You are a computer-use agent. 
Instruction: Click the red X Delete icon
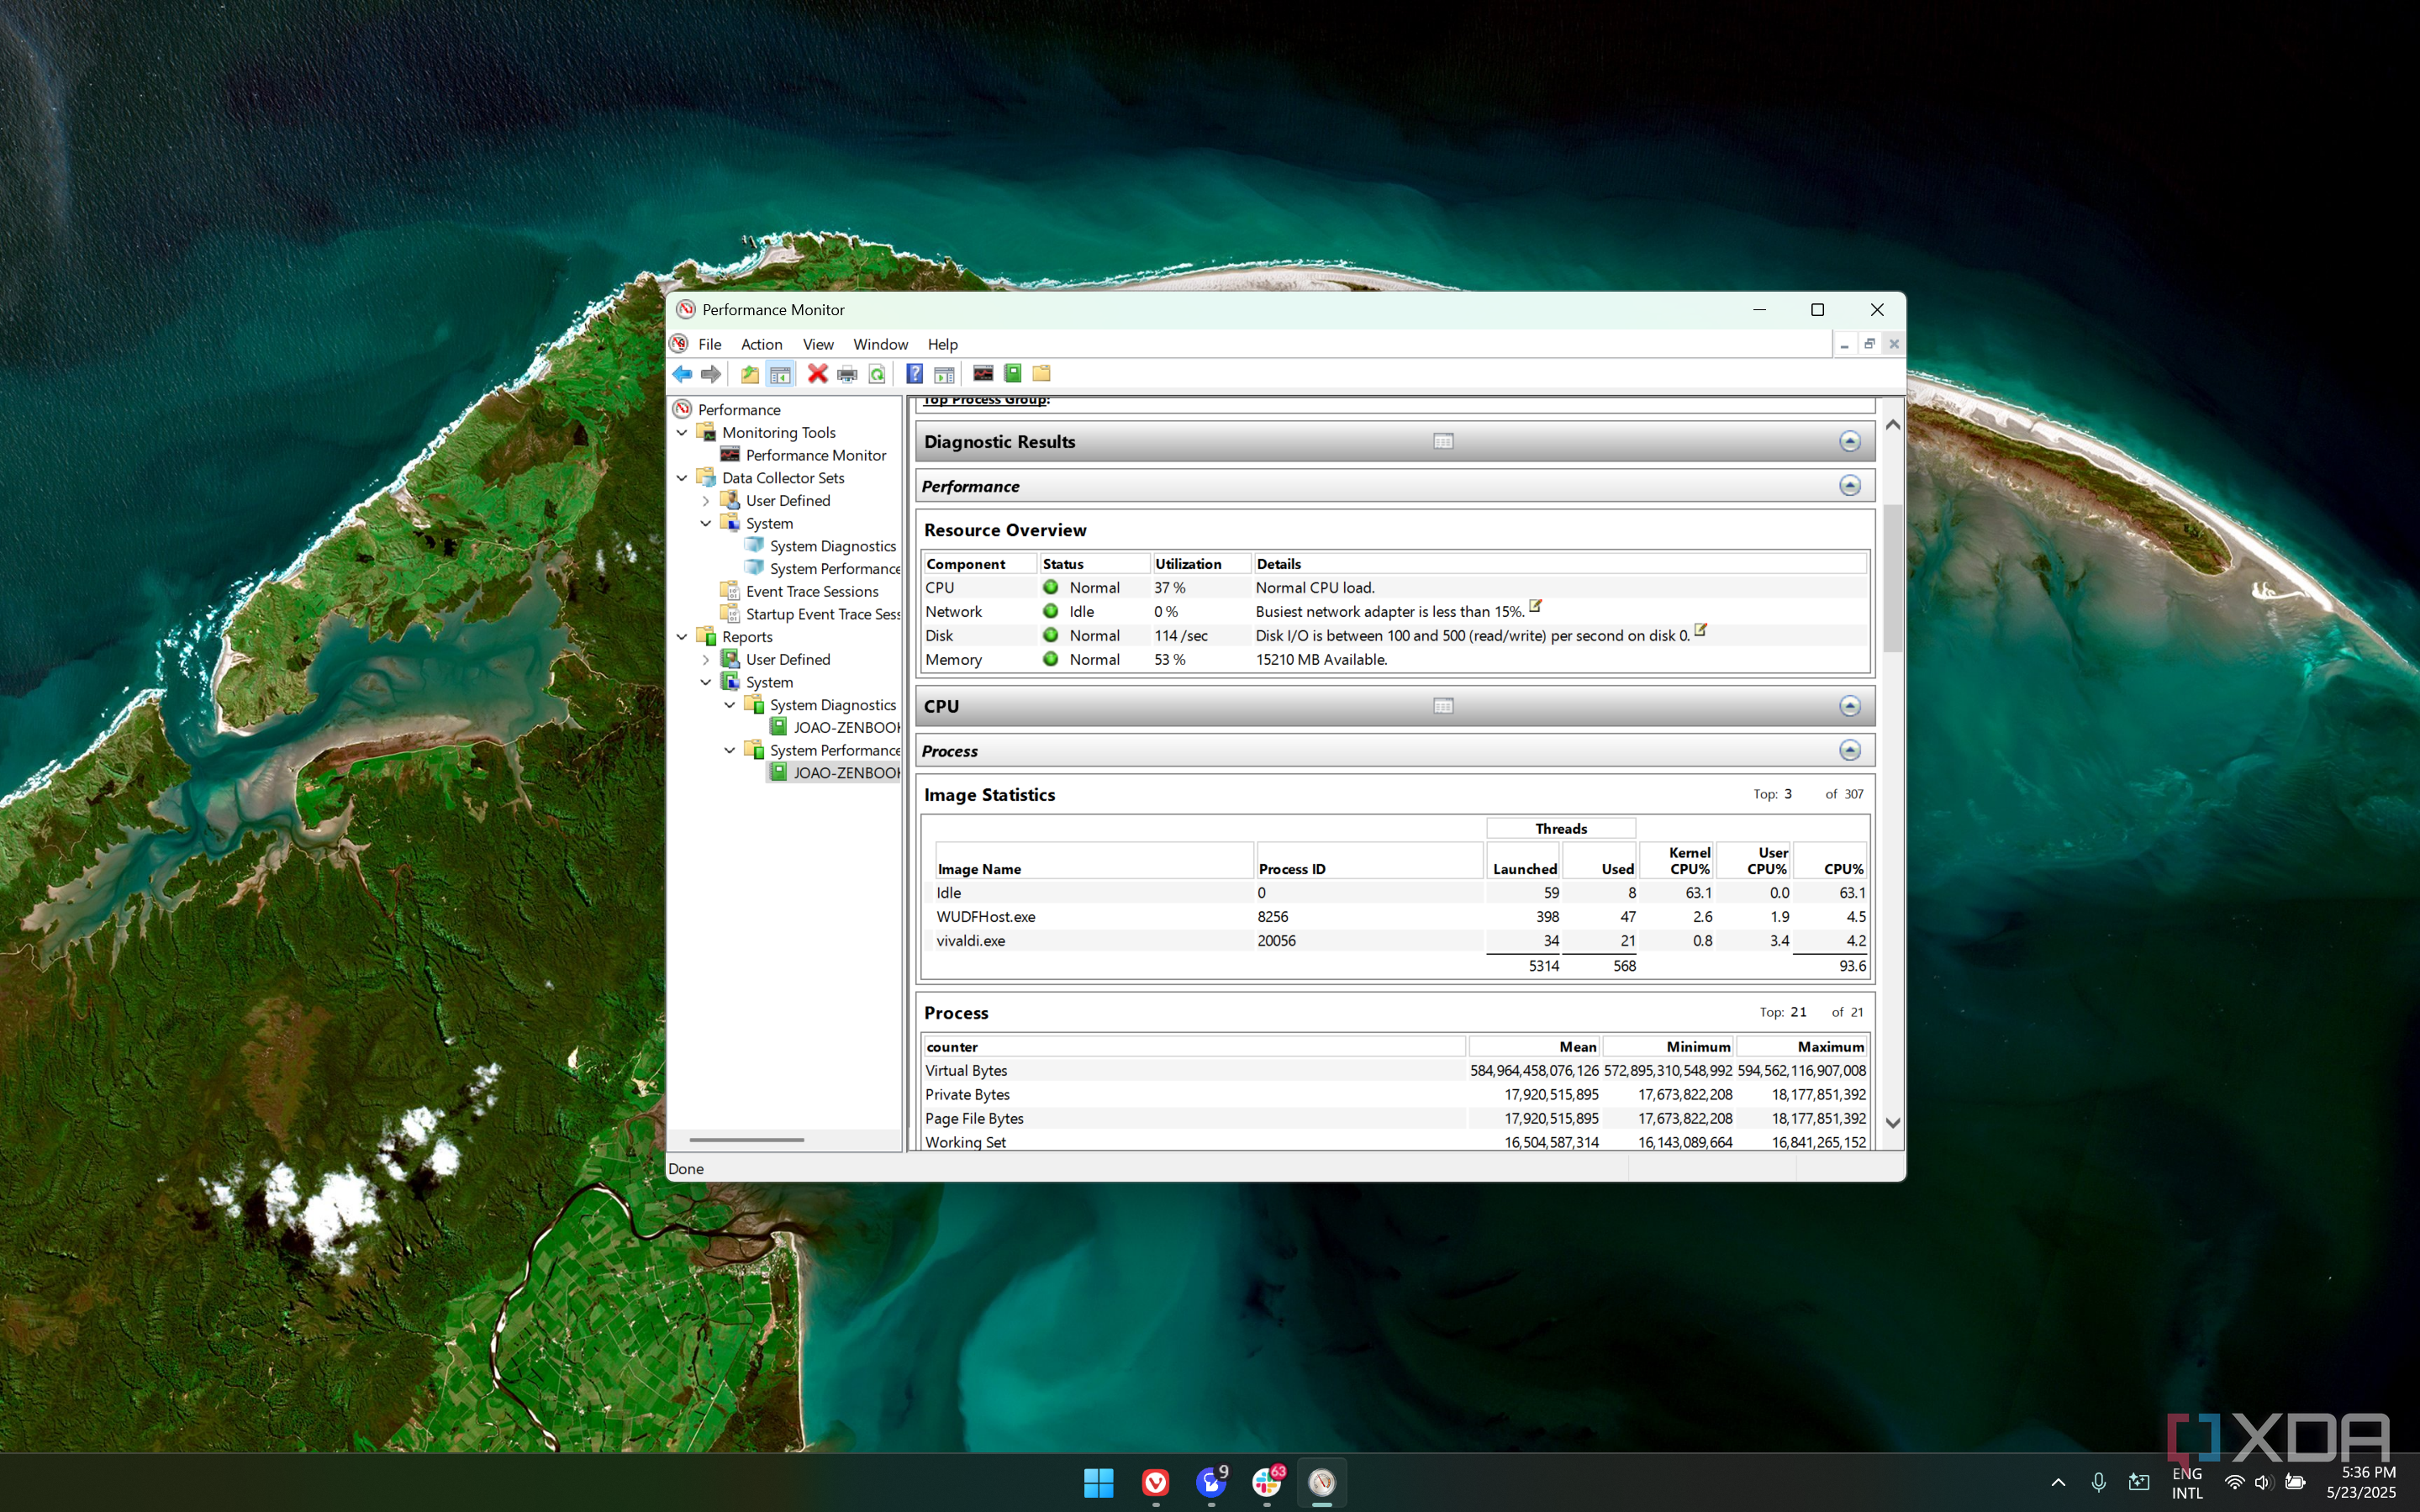817,374
